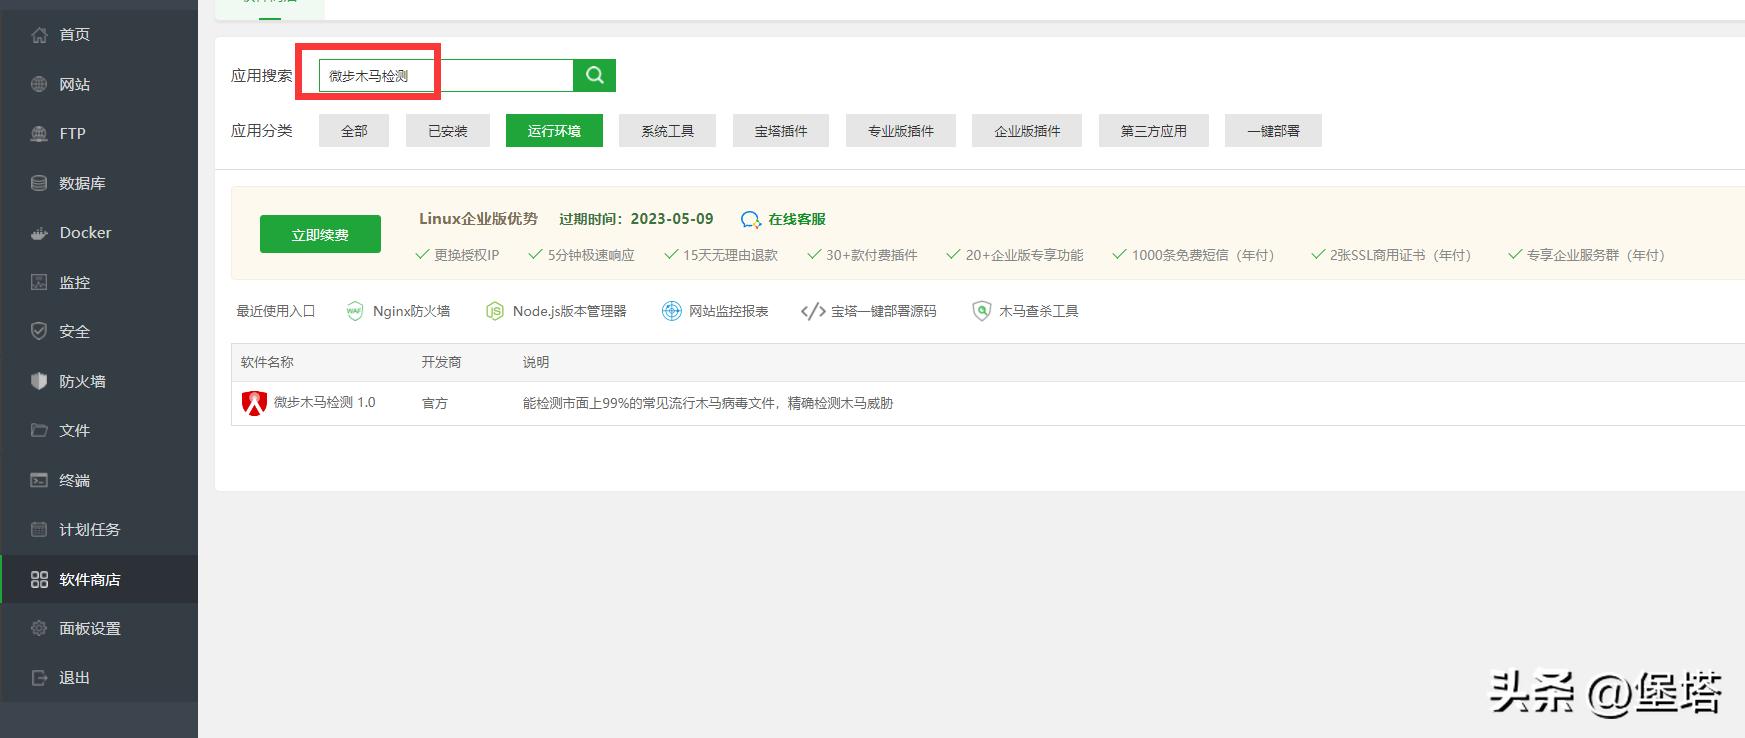Click the 2张SSL商用证书 benefit text

click(1400, 255)
